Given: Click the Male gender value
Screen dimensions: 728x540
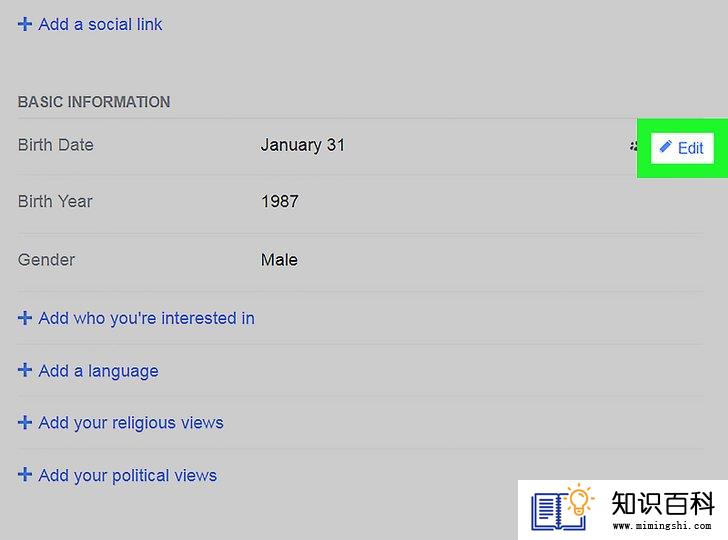Looking at the screenshot, I should (x=279, y=260).
